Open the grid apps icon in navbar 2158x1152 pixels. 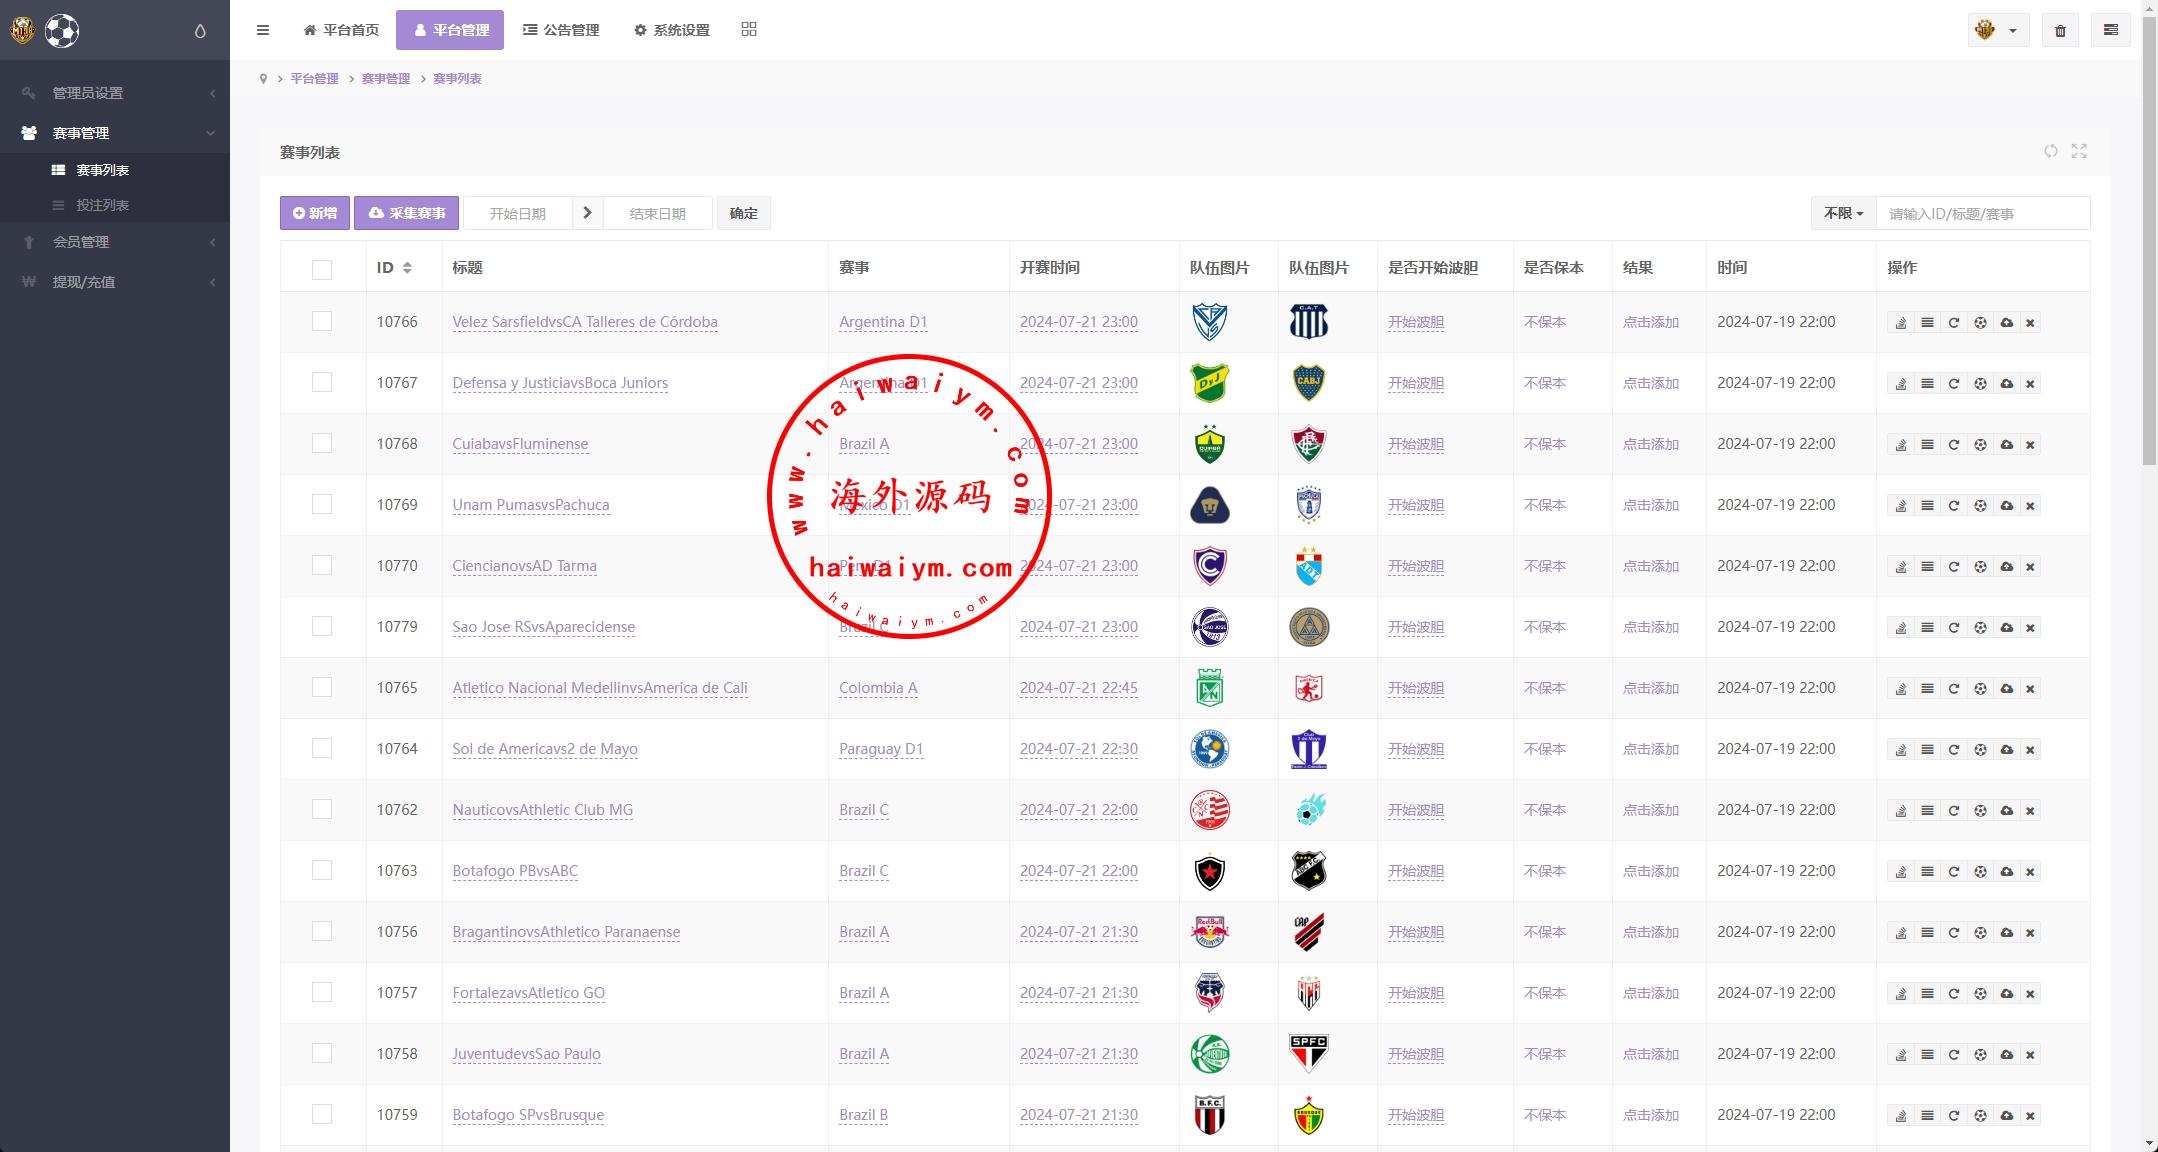(749, 30)
